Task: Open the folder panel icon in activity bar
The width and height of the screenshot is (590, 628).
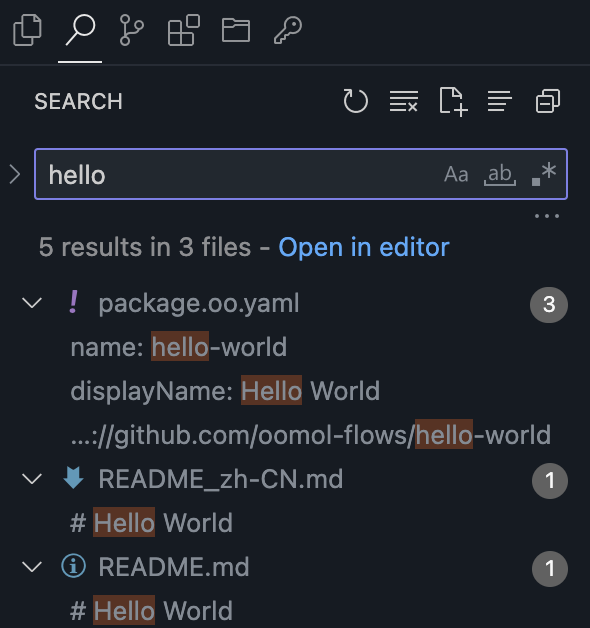Action: pos(236,30)
